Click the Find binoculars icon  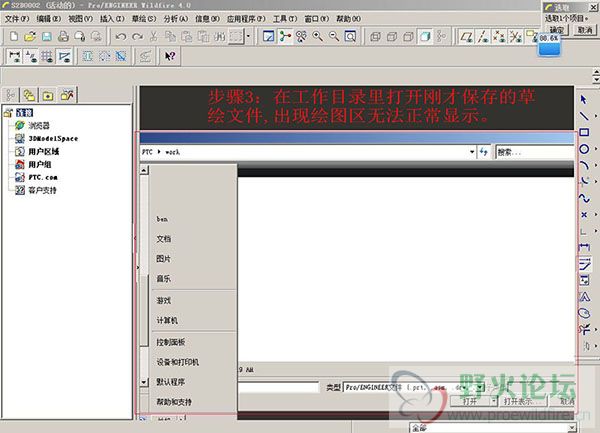(219, 37)
